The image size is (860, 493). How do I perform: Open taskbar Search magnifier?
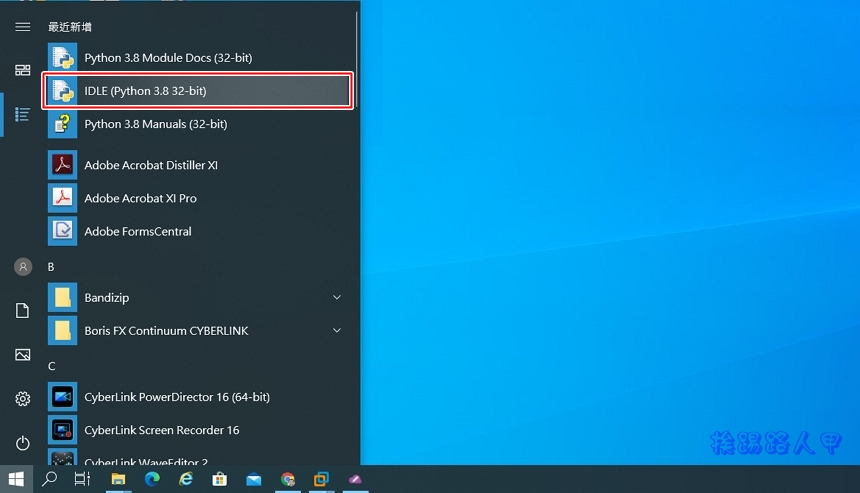pyautogui.click(x=49, y=480)
